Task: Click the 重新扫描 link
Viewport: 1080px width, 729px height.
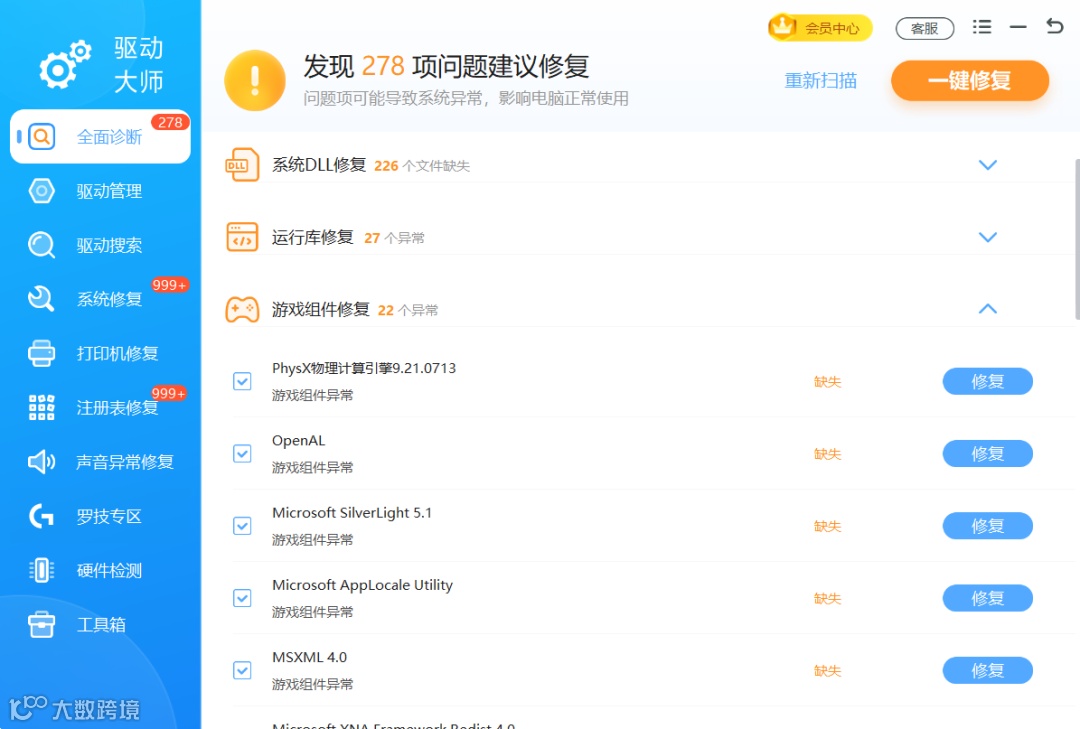Action: pyautogui.click(x=820, y=81)
